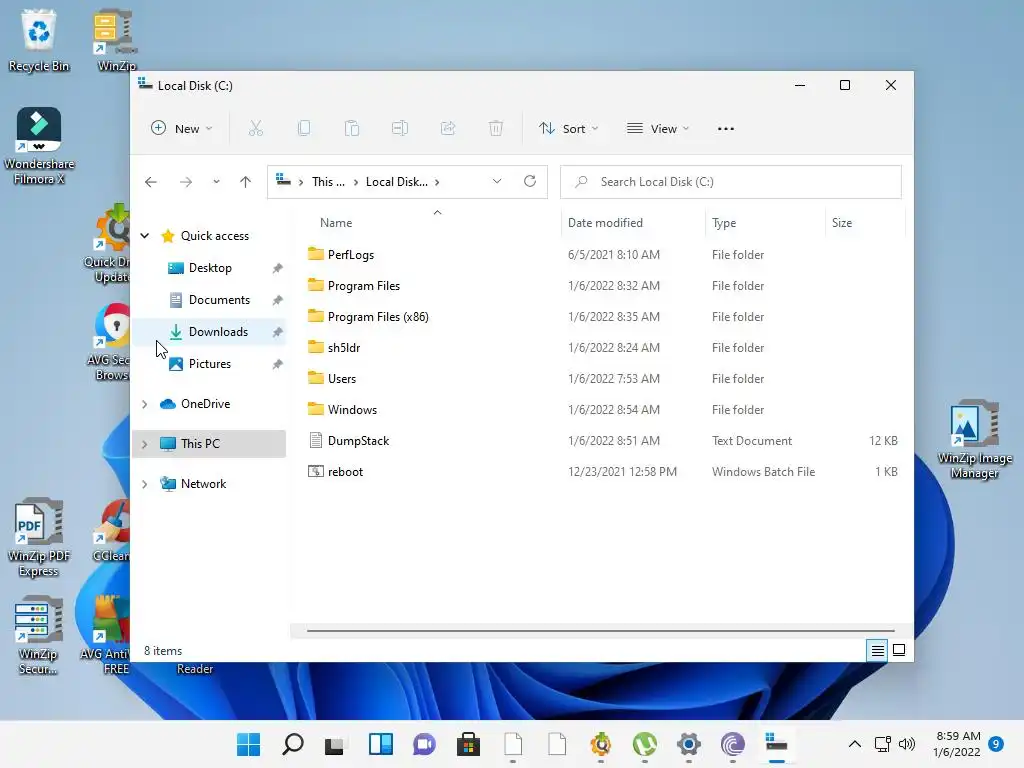
Task: Open Teams Chat from taskbar
Action: tap(424, 744)
